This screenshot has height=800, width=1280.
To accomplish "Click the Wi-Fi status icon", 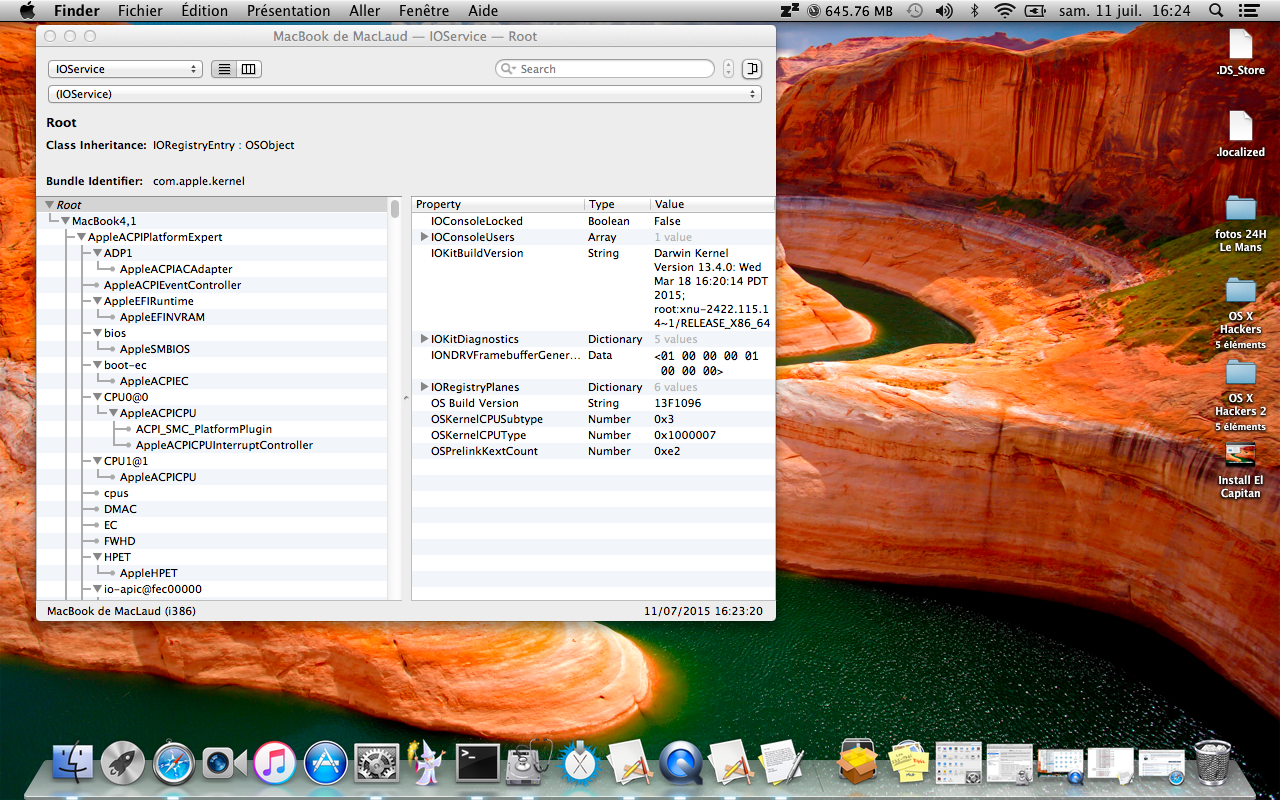I will point(1004,11).
